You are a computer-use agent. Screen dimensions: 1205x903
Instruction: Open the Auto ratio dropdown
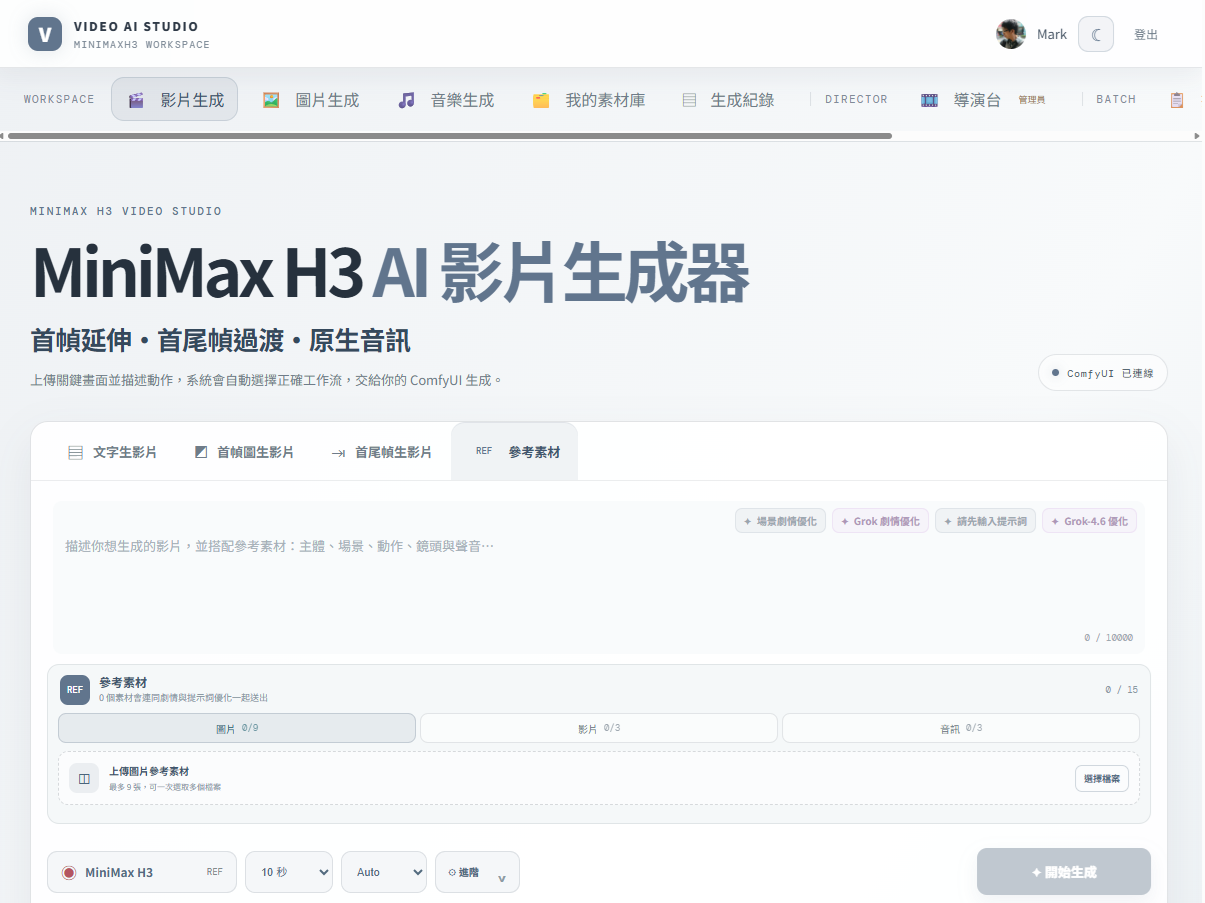tap(384, 872)
